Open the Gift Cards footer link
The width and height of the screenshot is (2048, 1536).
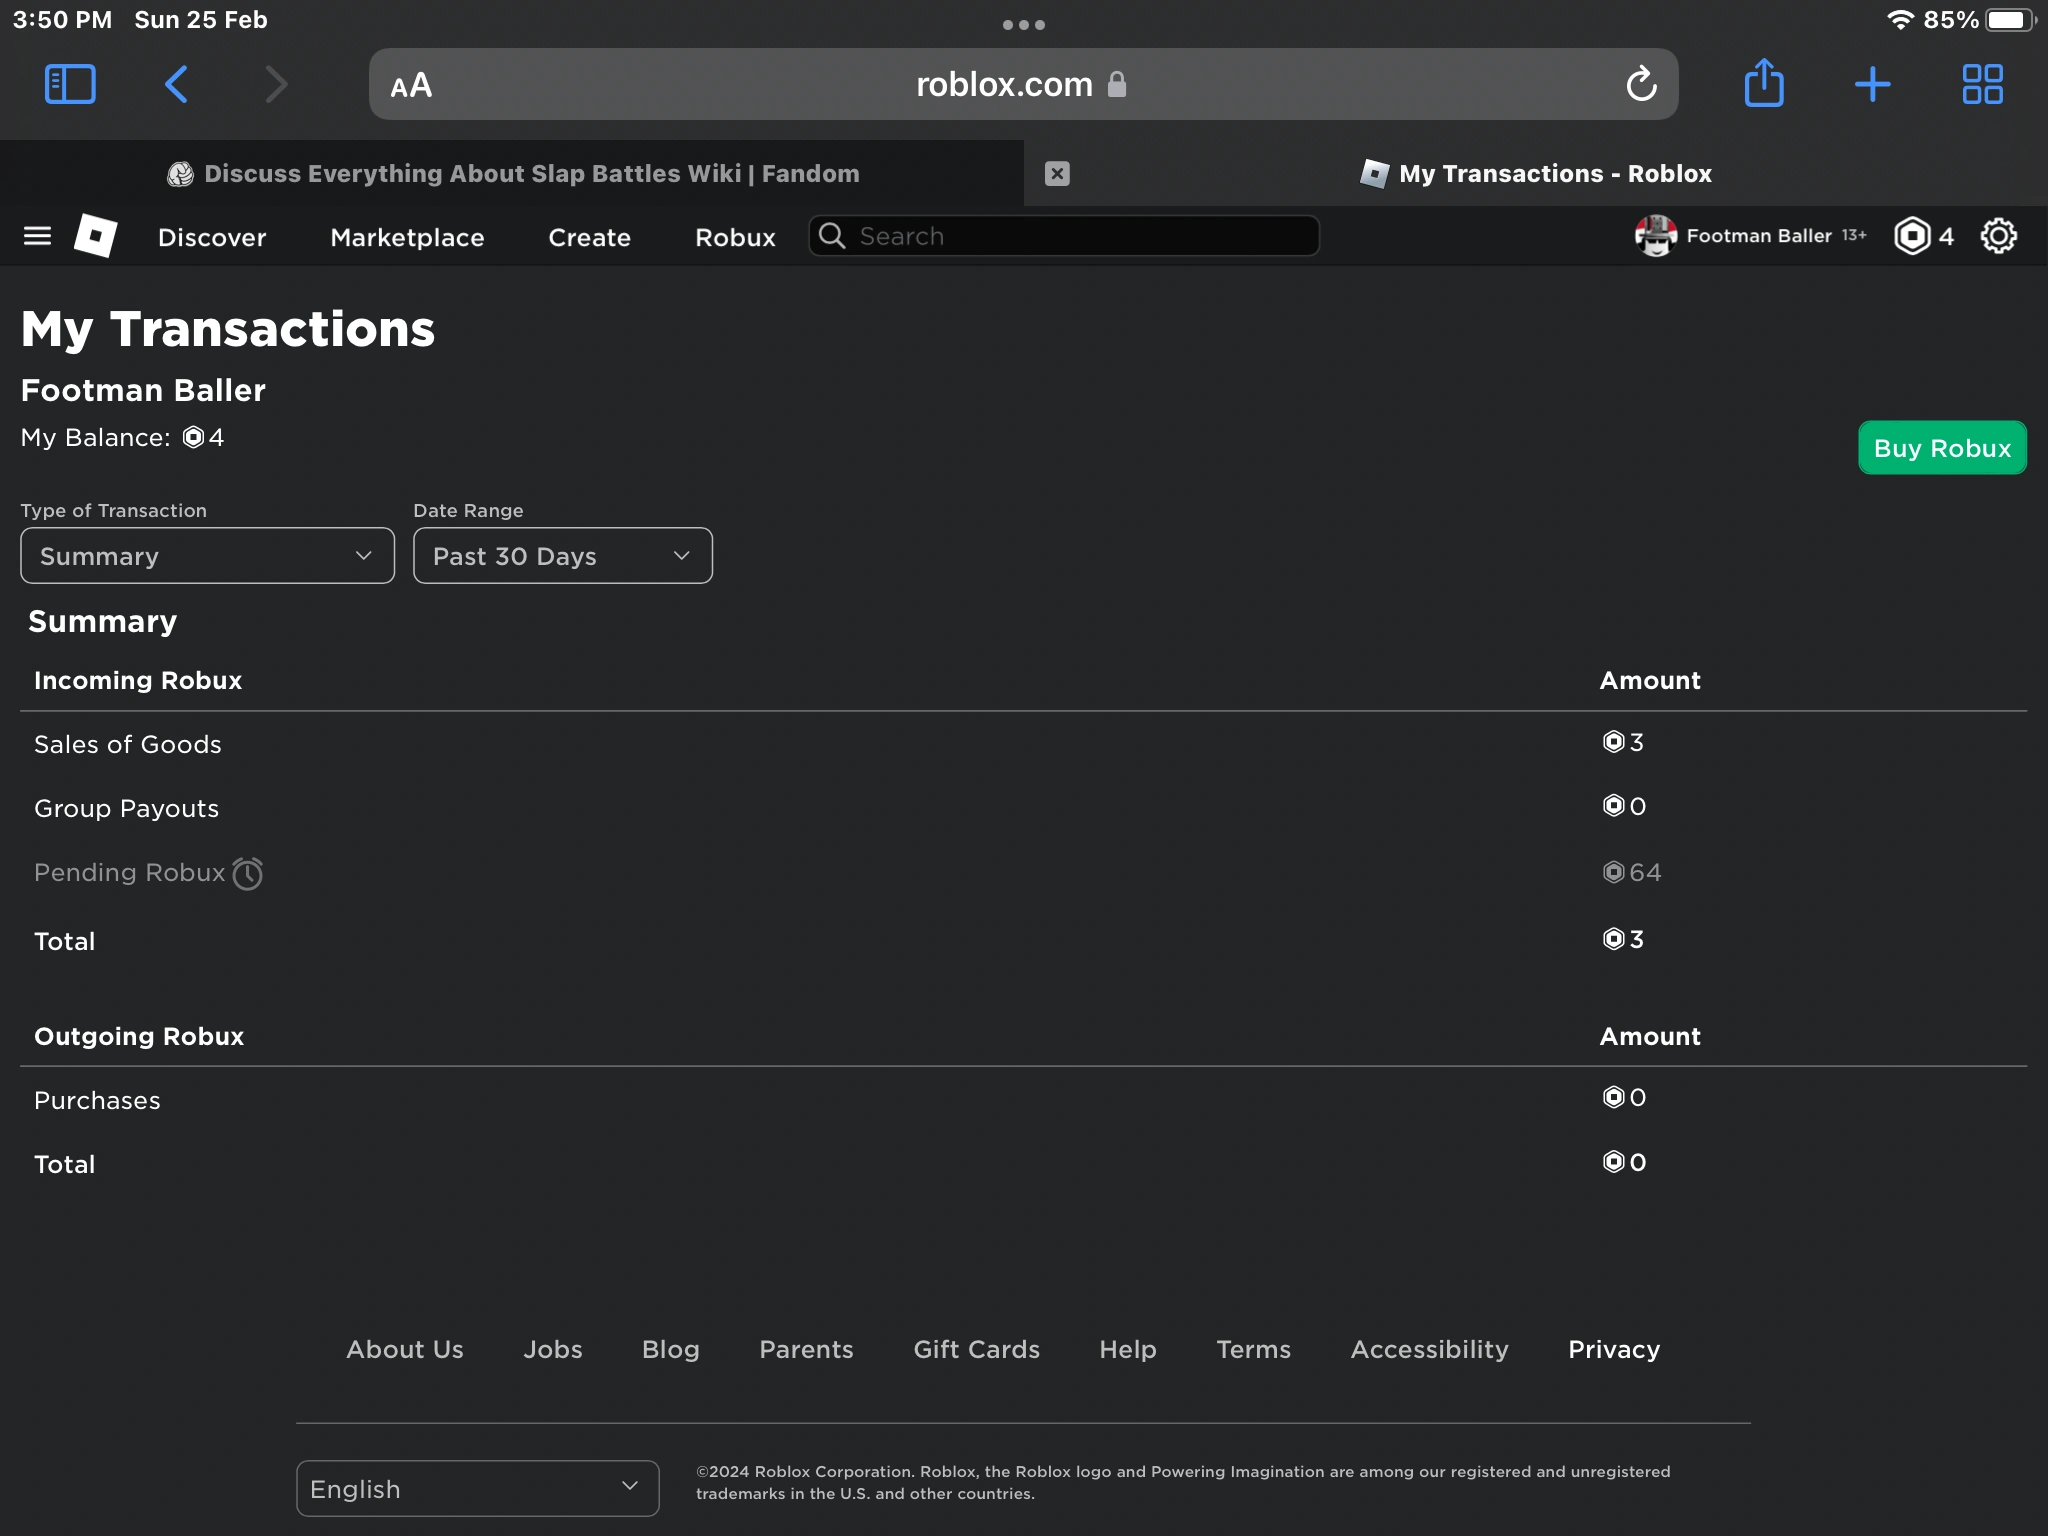coord(976,1349)
